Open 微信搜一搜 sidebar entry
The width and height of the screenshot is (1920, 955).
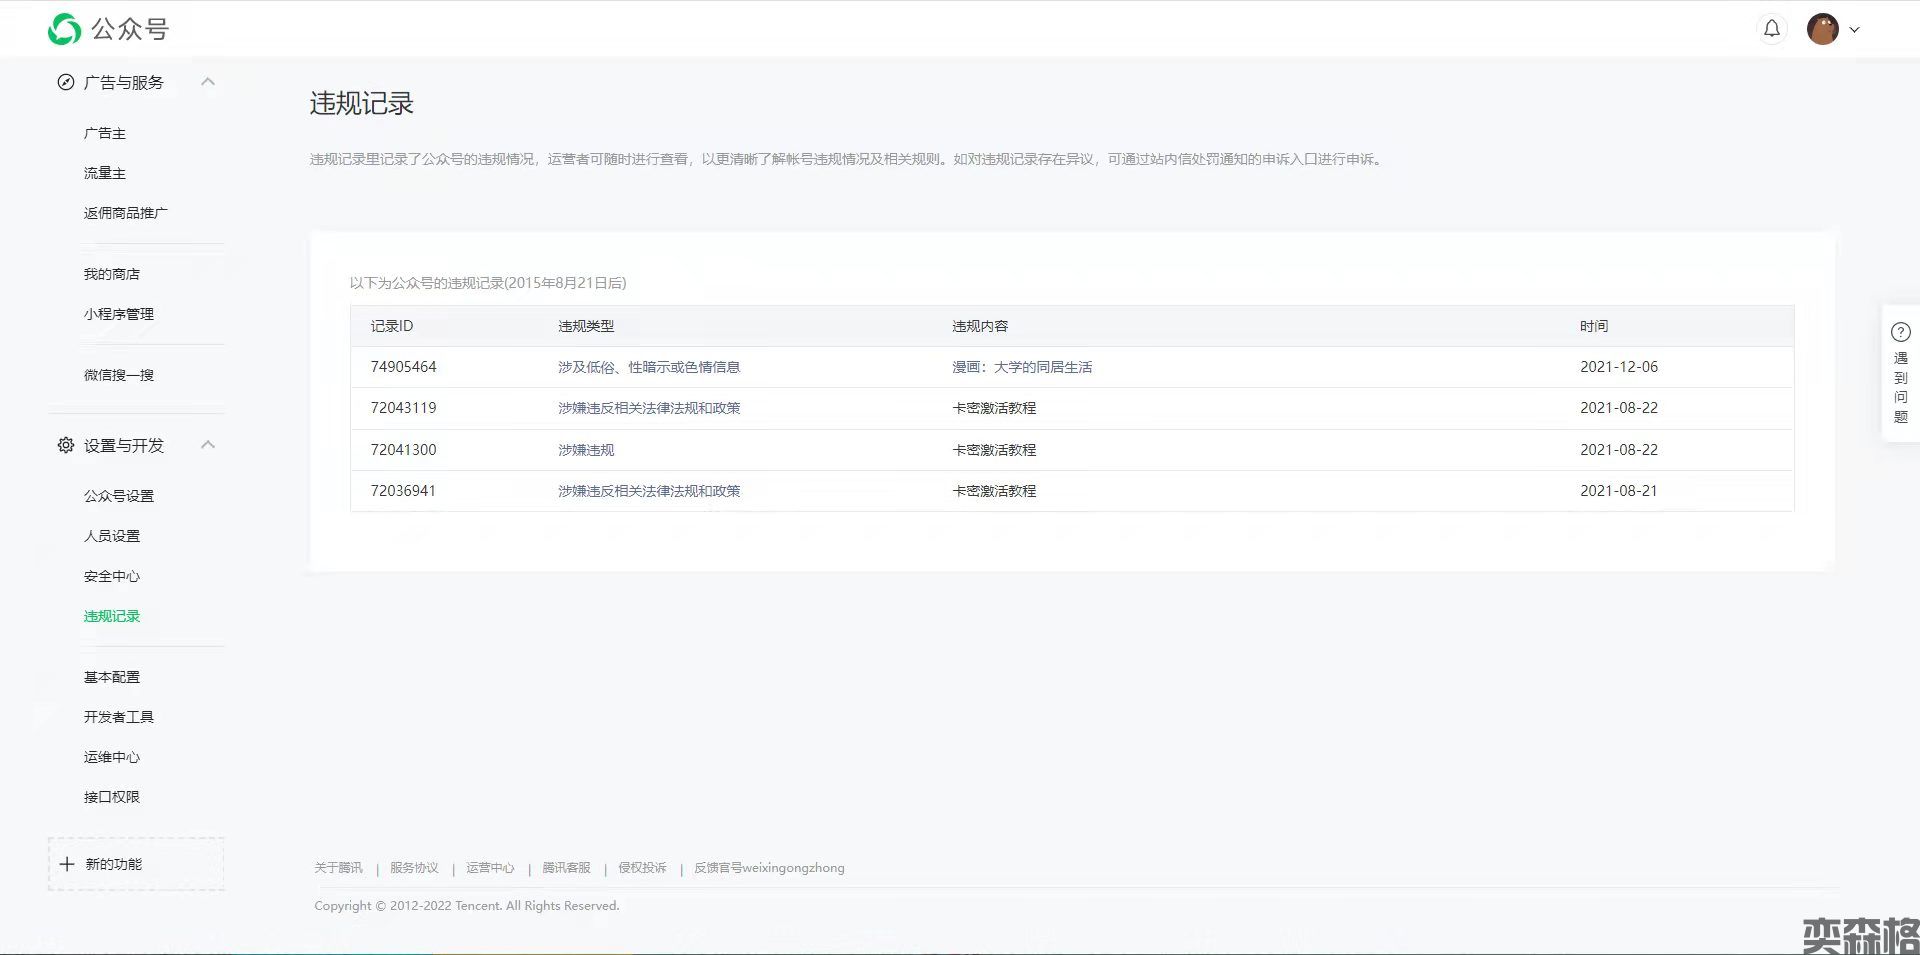click(119, 375)
